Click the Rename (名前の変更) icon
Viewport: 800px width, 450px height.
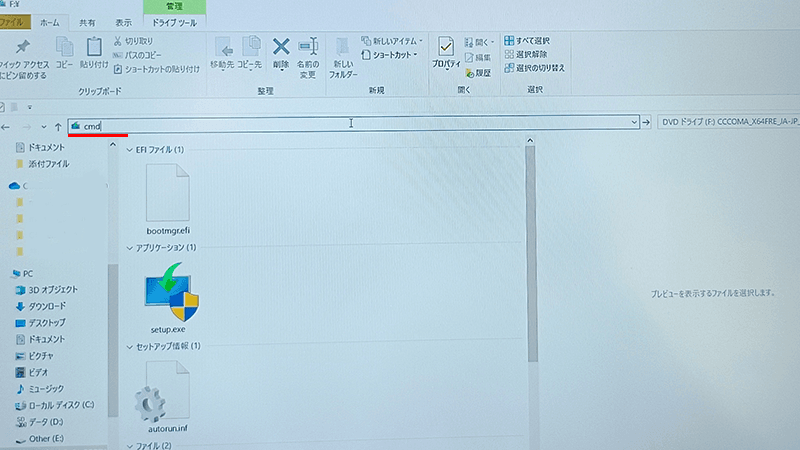pos(308,52)
